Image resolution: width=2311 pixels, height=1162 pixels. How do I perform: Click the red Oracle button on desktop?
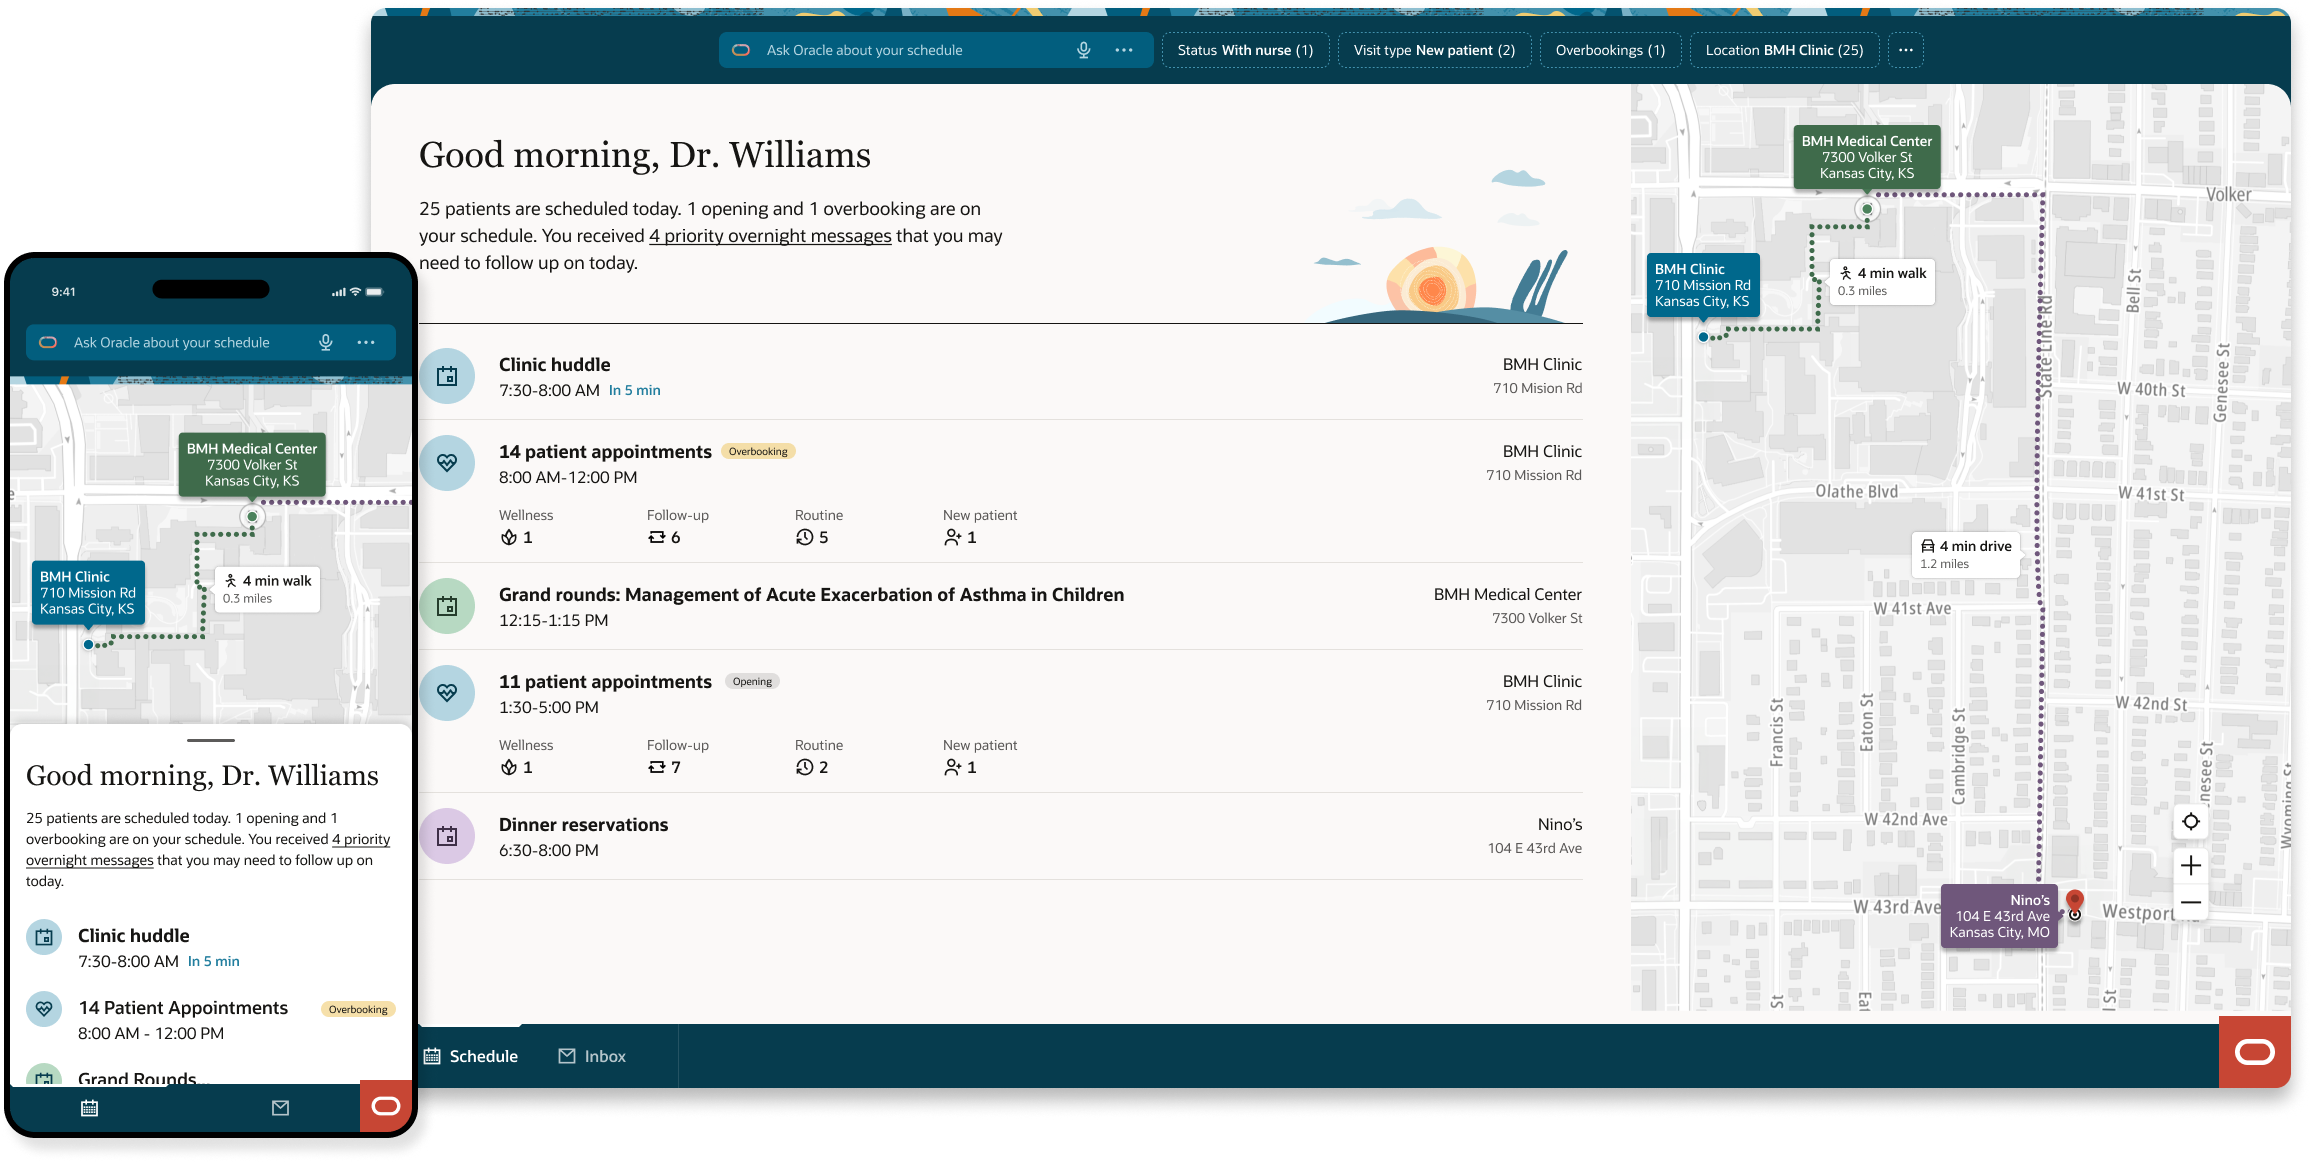pos(2254,1052)
